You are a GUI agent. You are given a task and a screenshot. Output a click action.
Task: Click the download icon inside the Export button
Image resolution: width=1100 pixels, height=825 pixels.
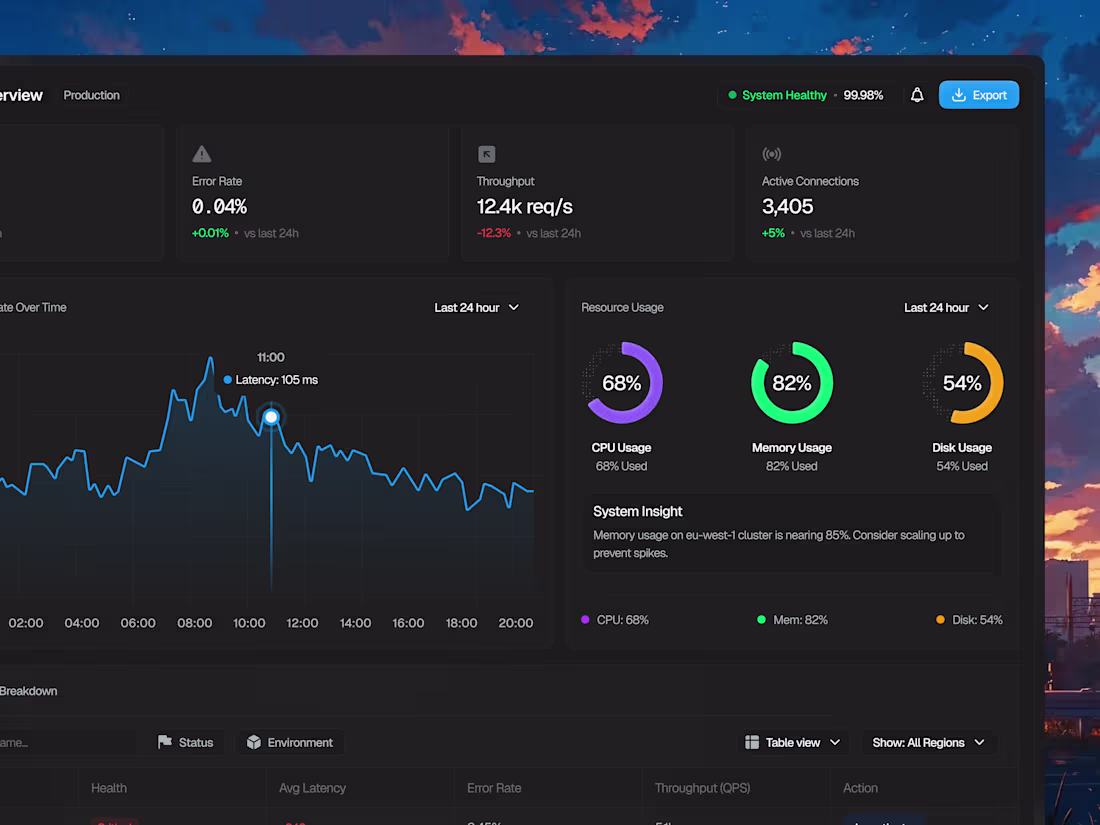957,94
